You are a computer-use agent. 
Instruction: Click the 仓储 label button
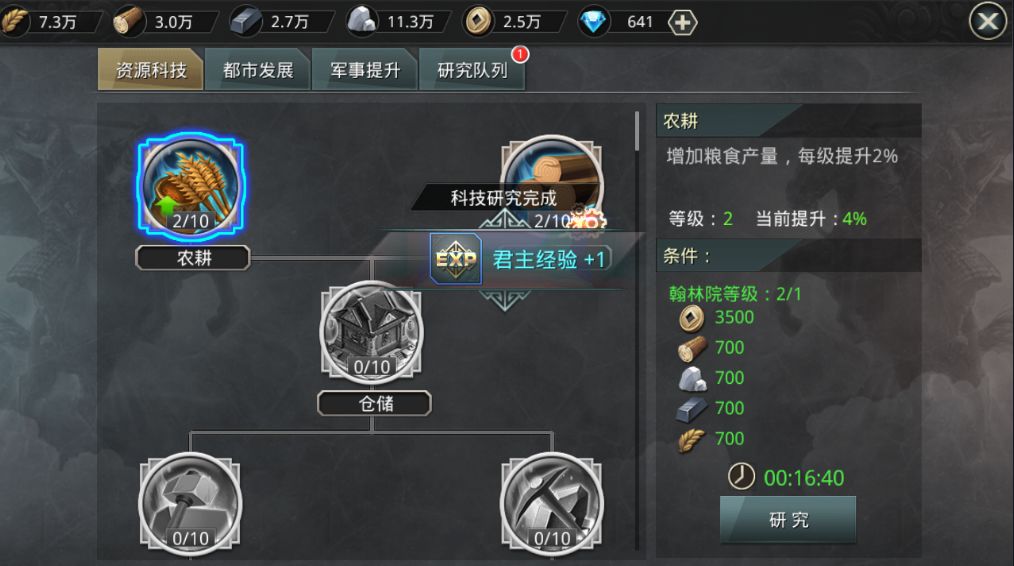coord(374,404)
